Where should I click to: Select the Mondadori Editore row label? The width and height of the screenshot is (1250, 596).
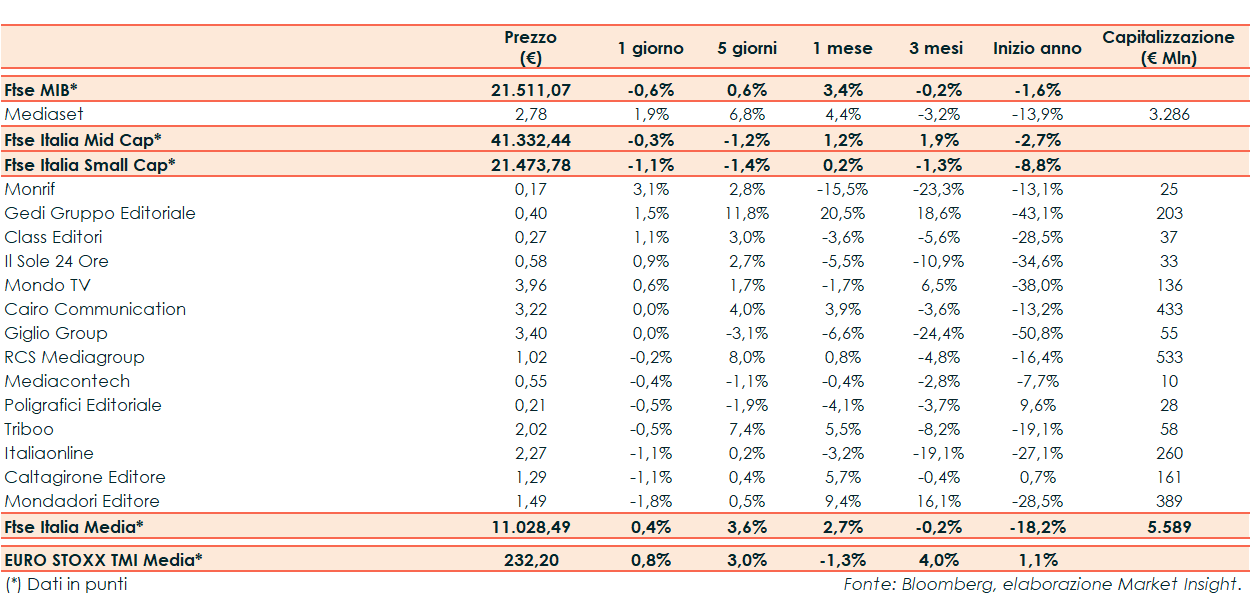pyautogui.click(x=82, y=501)
